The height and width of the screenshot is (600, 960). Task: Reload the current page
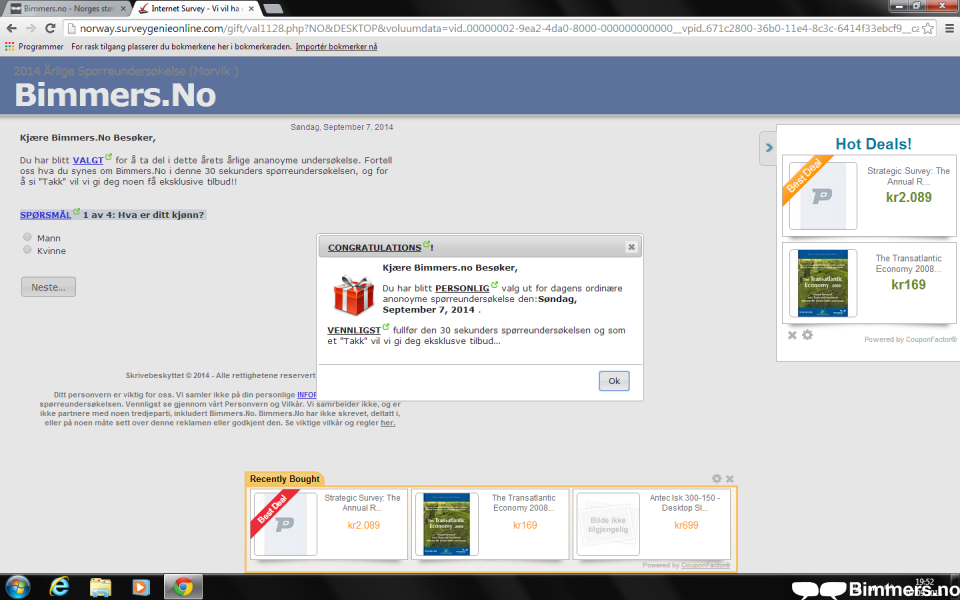click(x=50, y=28)
